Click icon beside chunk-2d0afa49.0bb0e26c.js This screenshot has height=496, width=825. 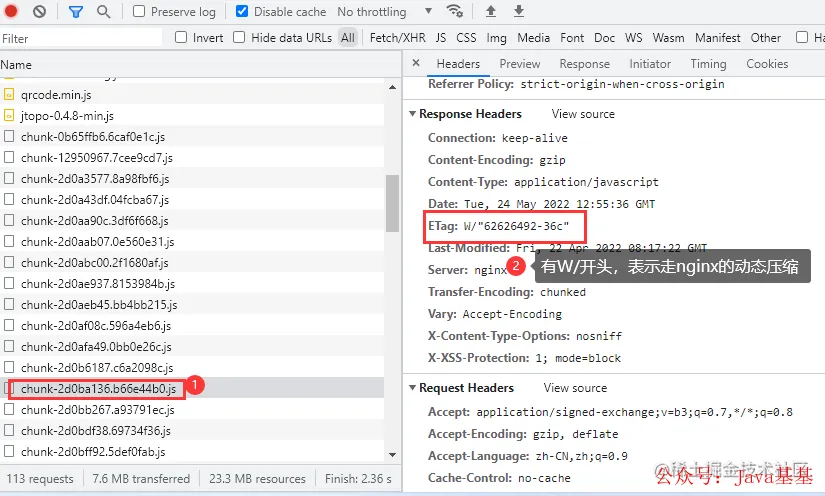pyautogui.click(x=9, y=346)
